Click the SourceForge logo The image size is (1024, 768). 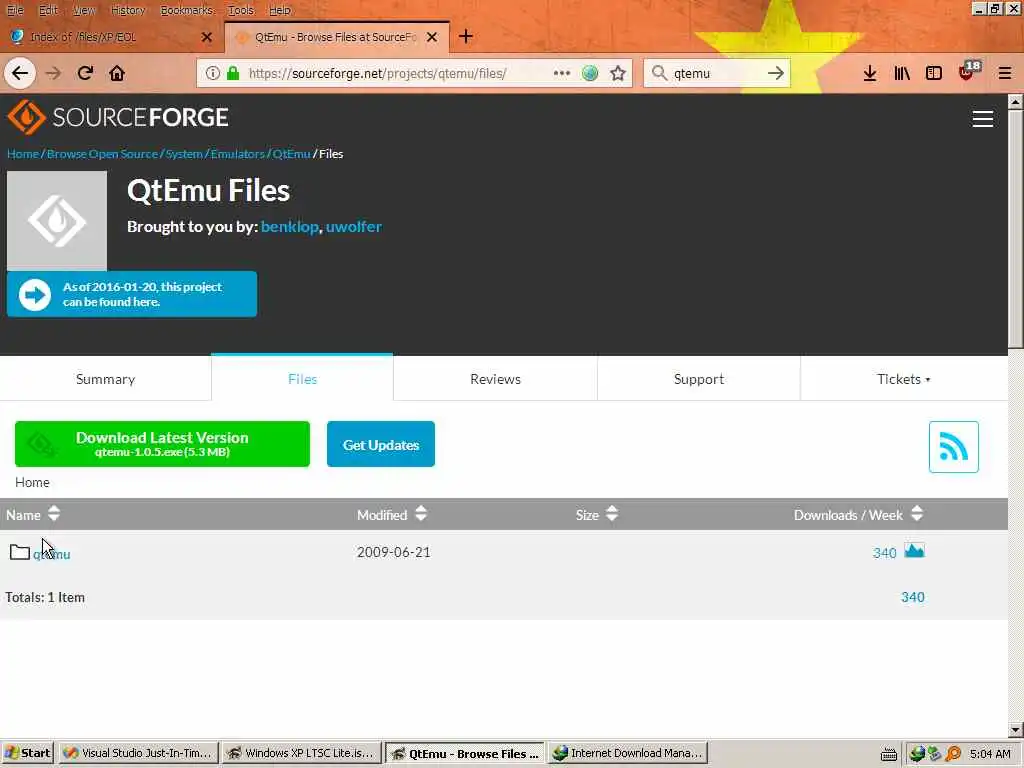[118, 118]
